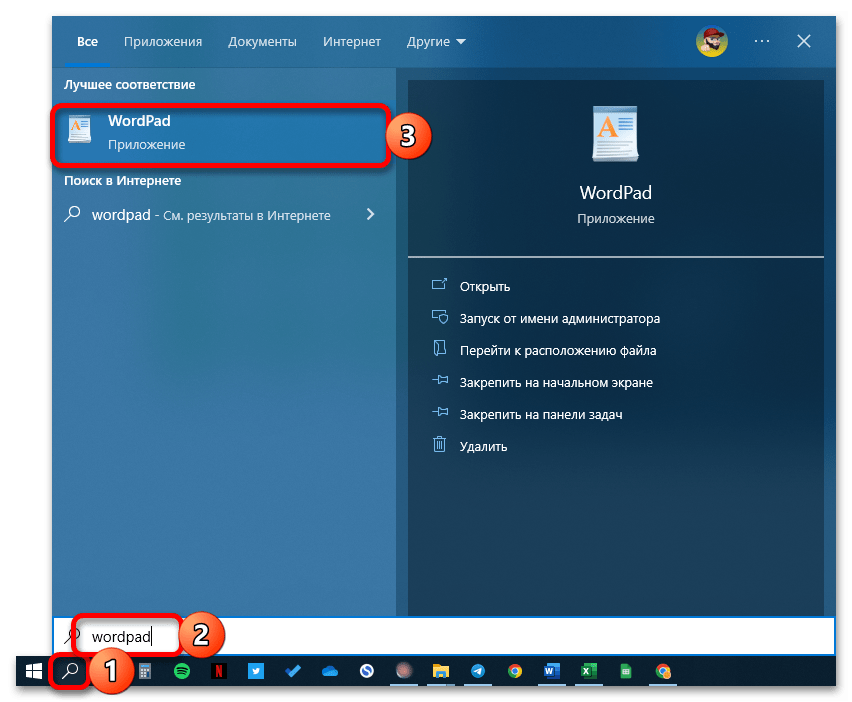Screen dimensions: 852x702
Task: Open OneDrive from the taskbar
Action: pos(330,672)
